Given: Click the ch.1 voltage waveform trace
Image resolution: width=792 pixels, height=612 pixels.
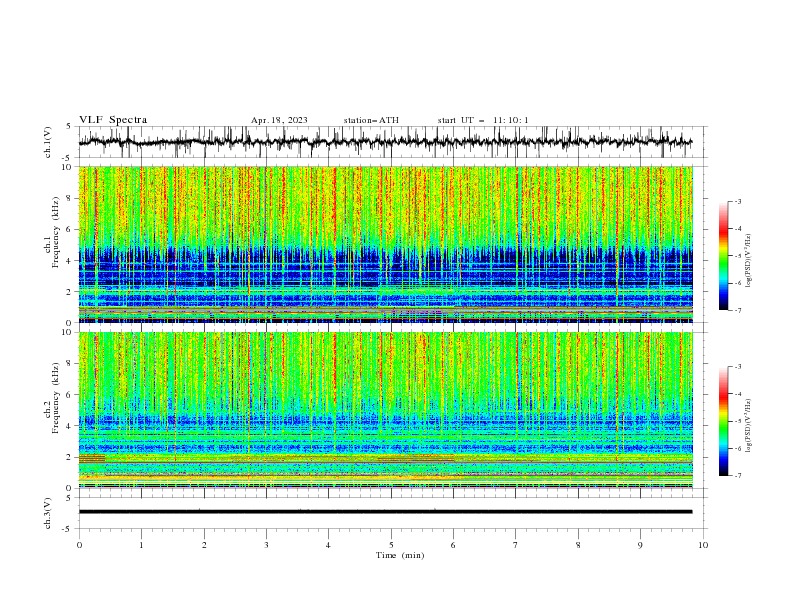Looking at the screenshot, I should point(385,142).
